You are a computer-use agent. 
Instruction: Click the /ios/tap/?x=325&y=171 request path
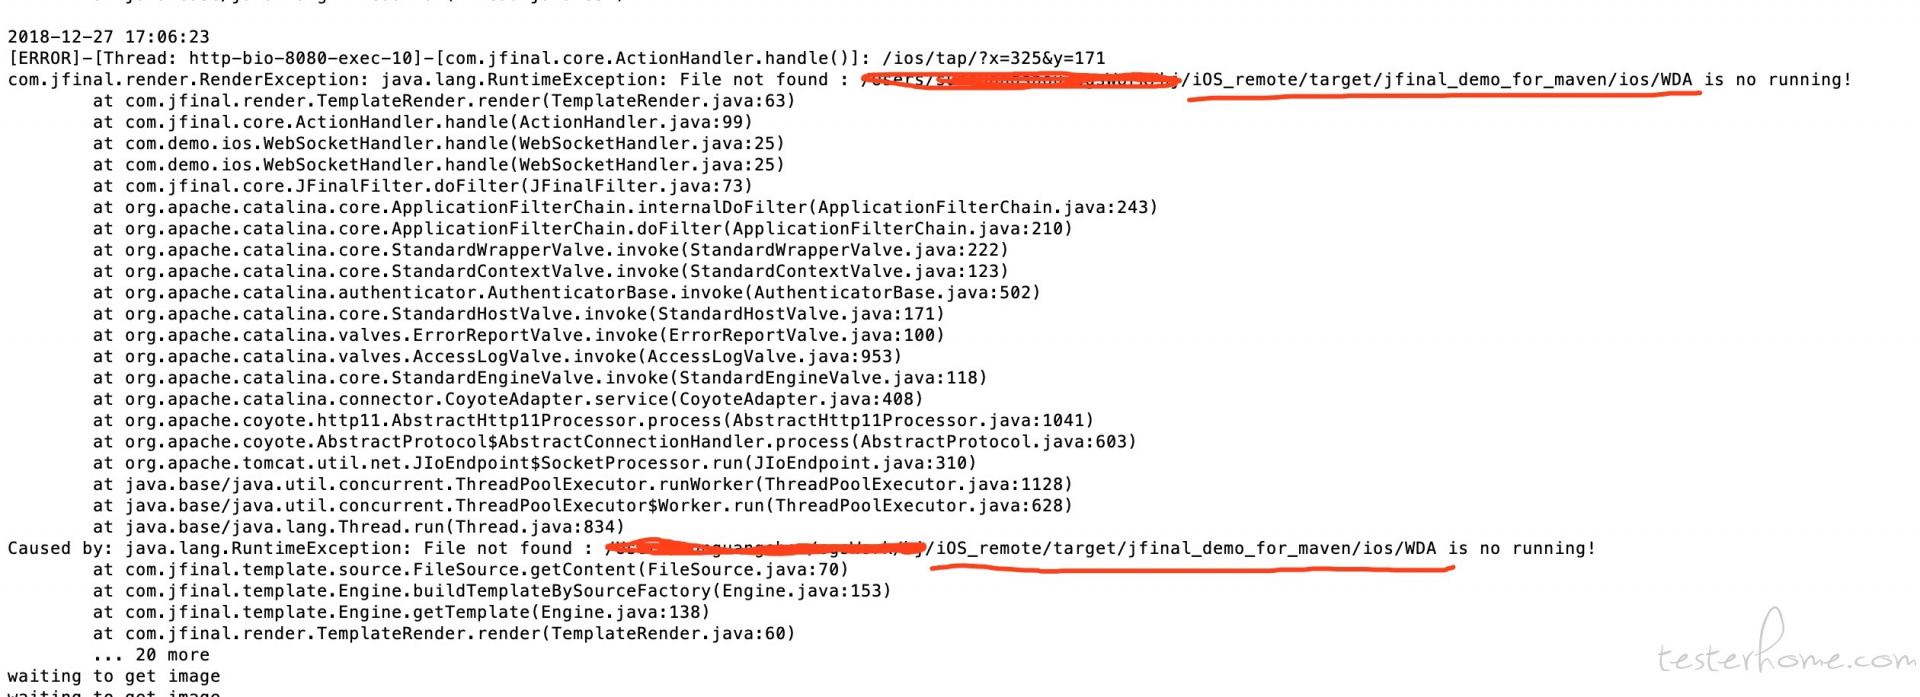tap(994, 58)
